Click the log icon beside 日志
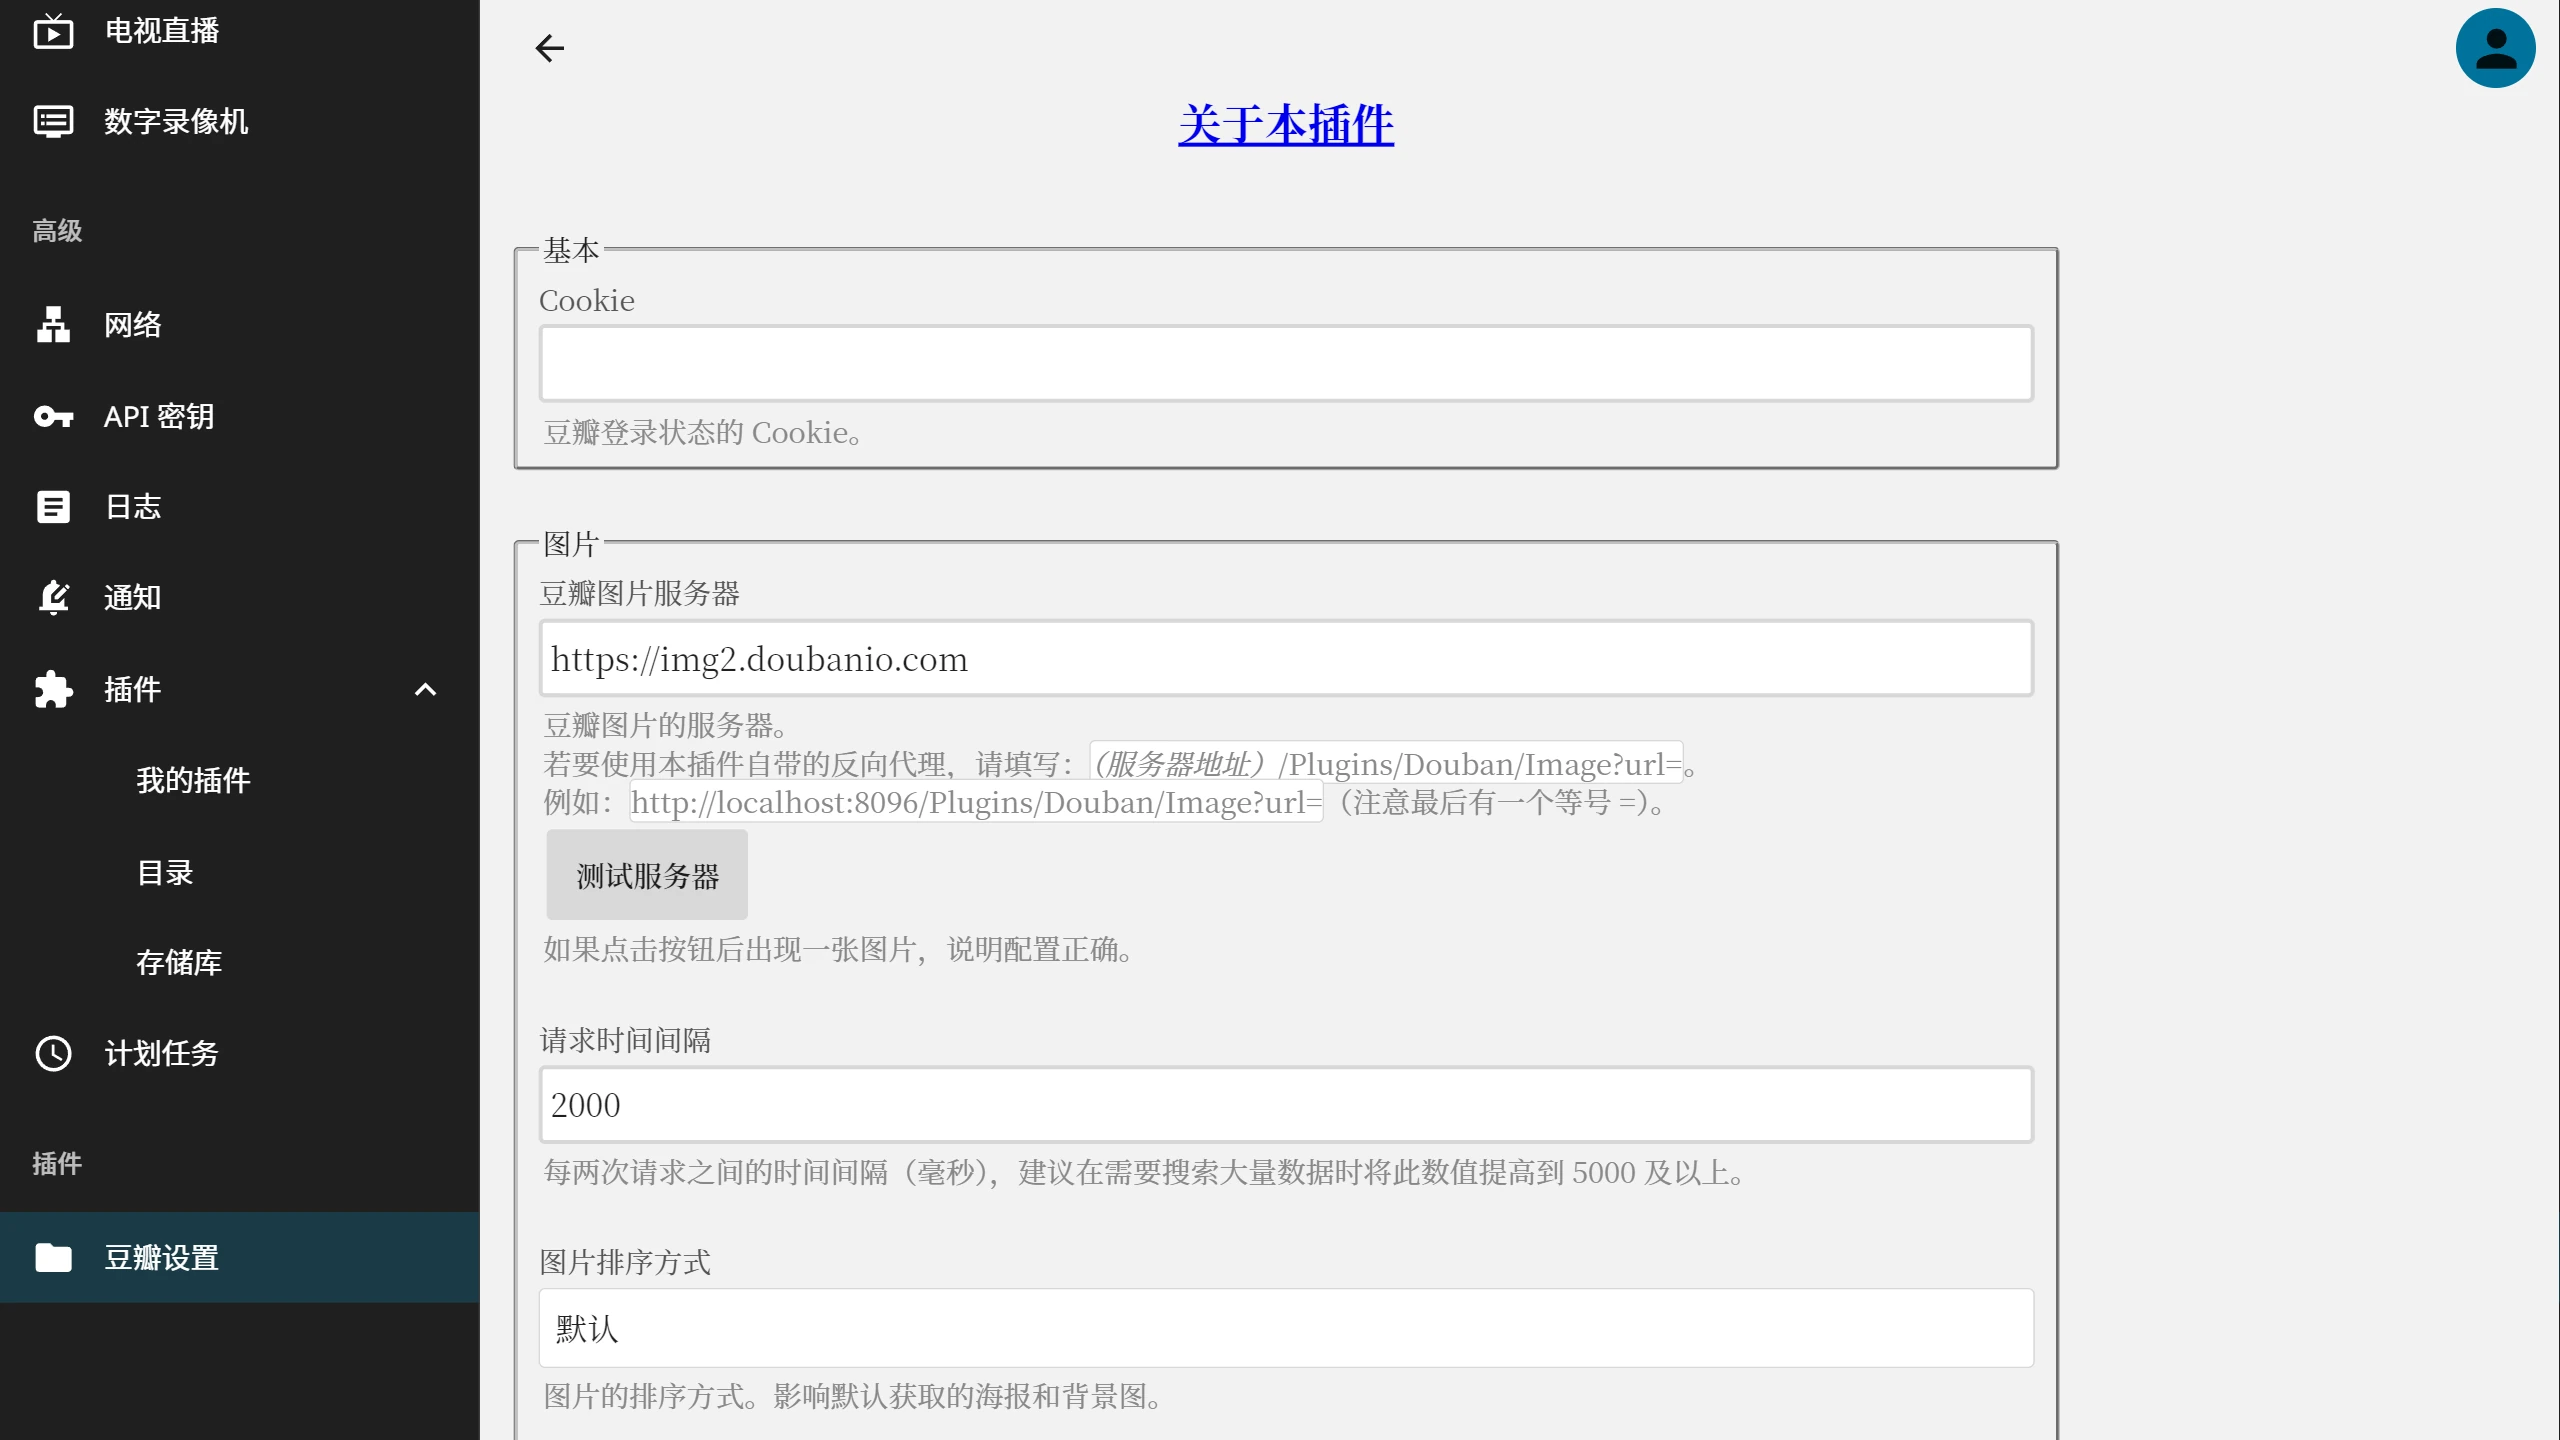This screenshot has height=1440, width=2560. click(x=53, y=507)
